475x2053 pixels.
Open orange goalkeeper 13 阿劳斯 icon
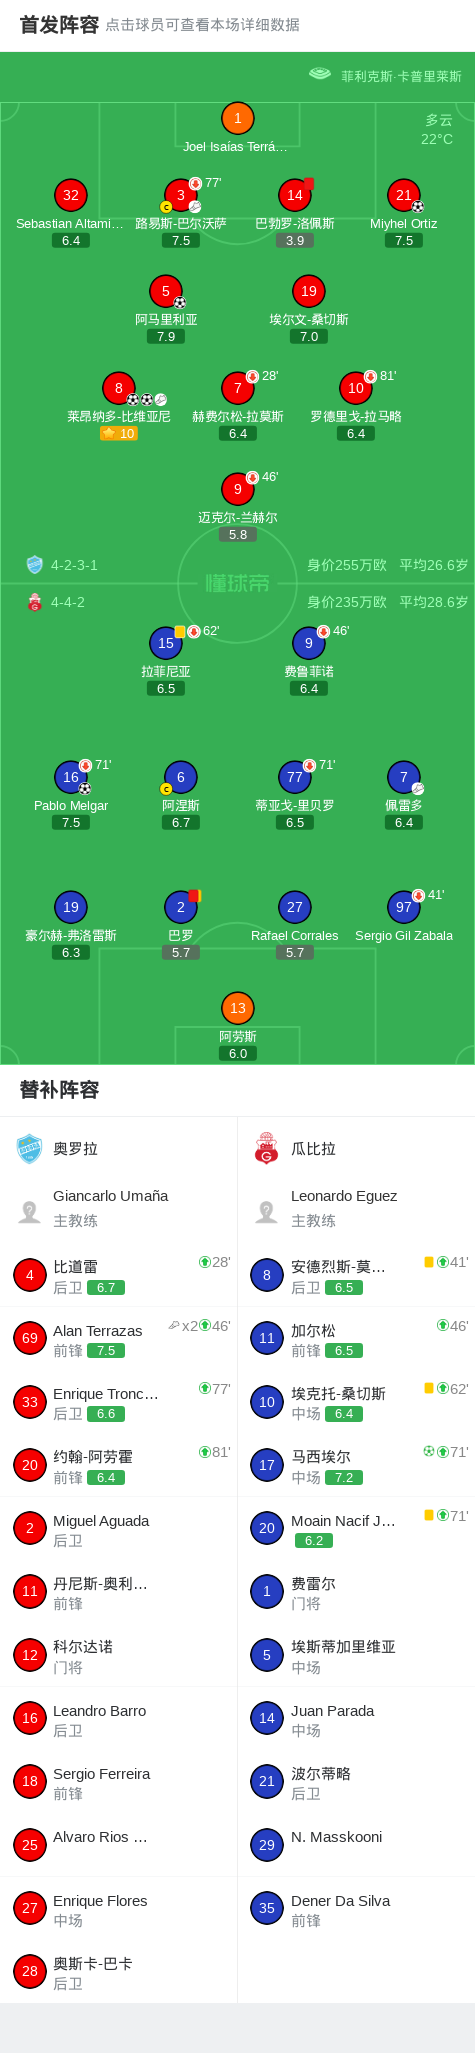coord(237,1008)
